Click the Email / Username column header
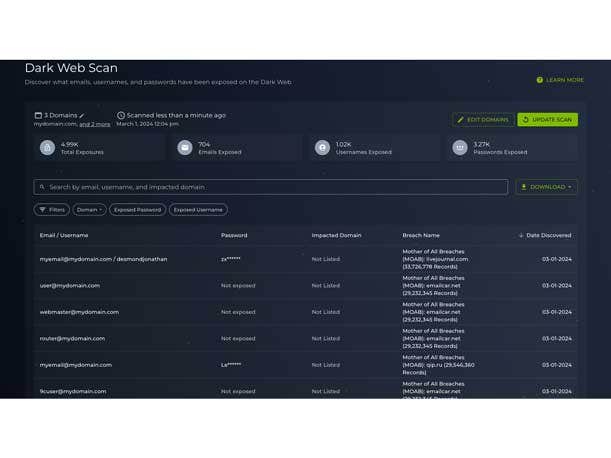611x458 pixels. pyautogui.click(x=63, y=235)
